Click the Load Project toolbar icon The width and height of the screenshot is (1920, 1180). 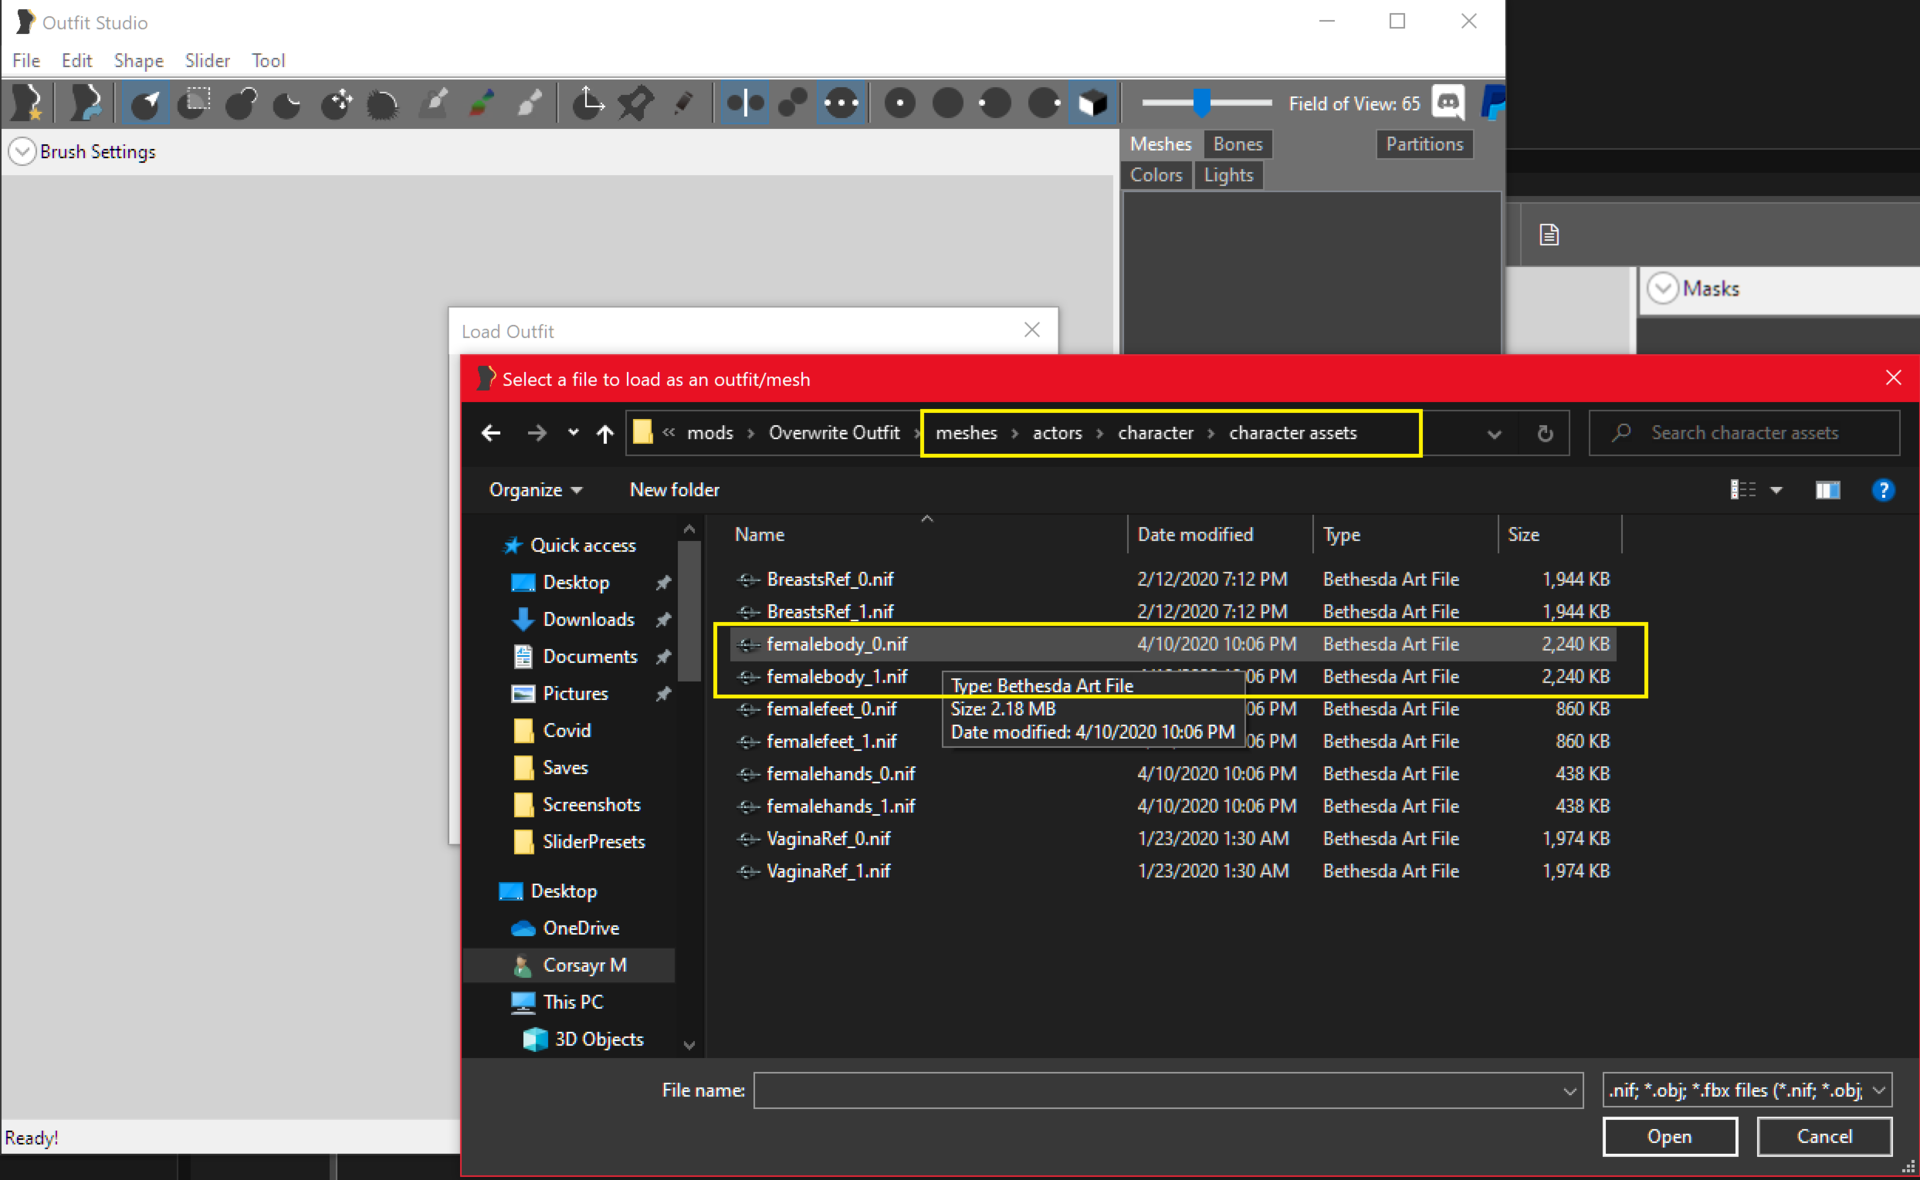(88, 103)
